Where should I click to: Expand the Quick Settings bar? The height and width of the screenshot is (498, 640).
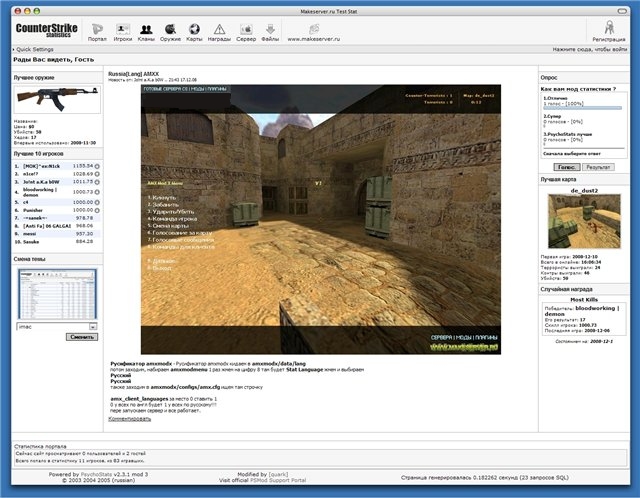coord(33,49)
